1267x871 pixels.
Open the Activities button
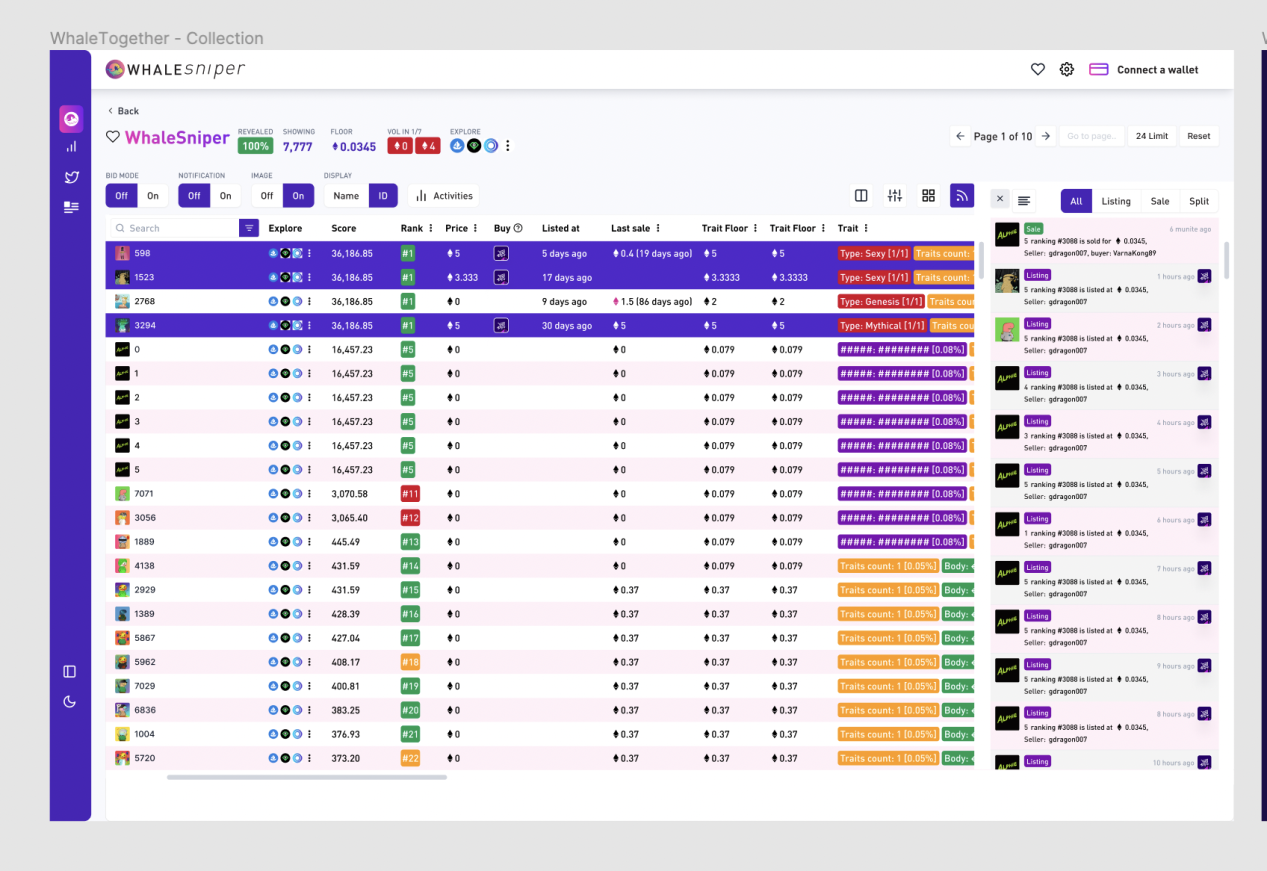click(x=444, y=196)
